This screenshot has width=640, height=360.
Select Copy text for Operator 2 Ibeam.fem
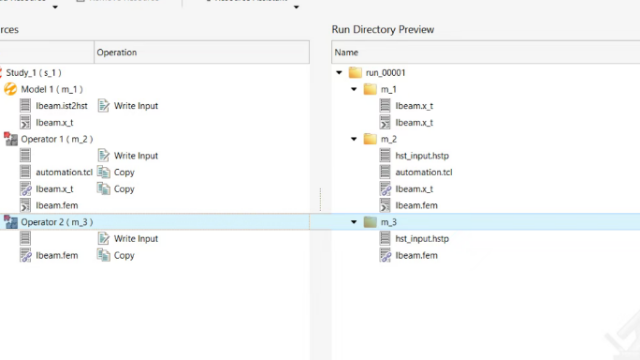click(x=124, y=256)
